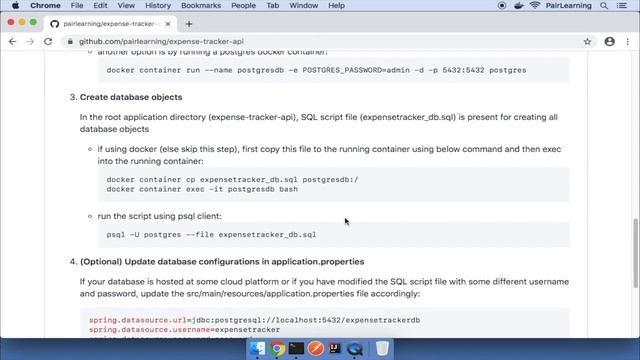Open the Bookmarks menu

click(201, 6)
